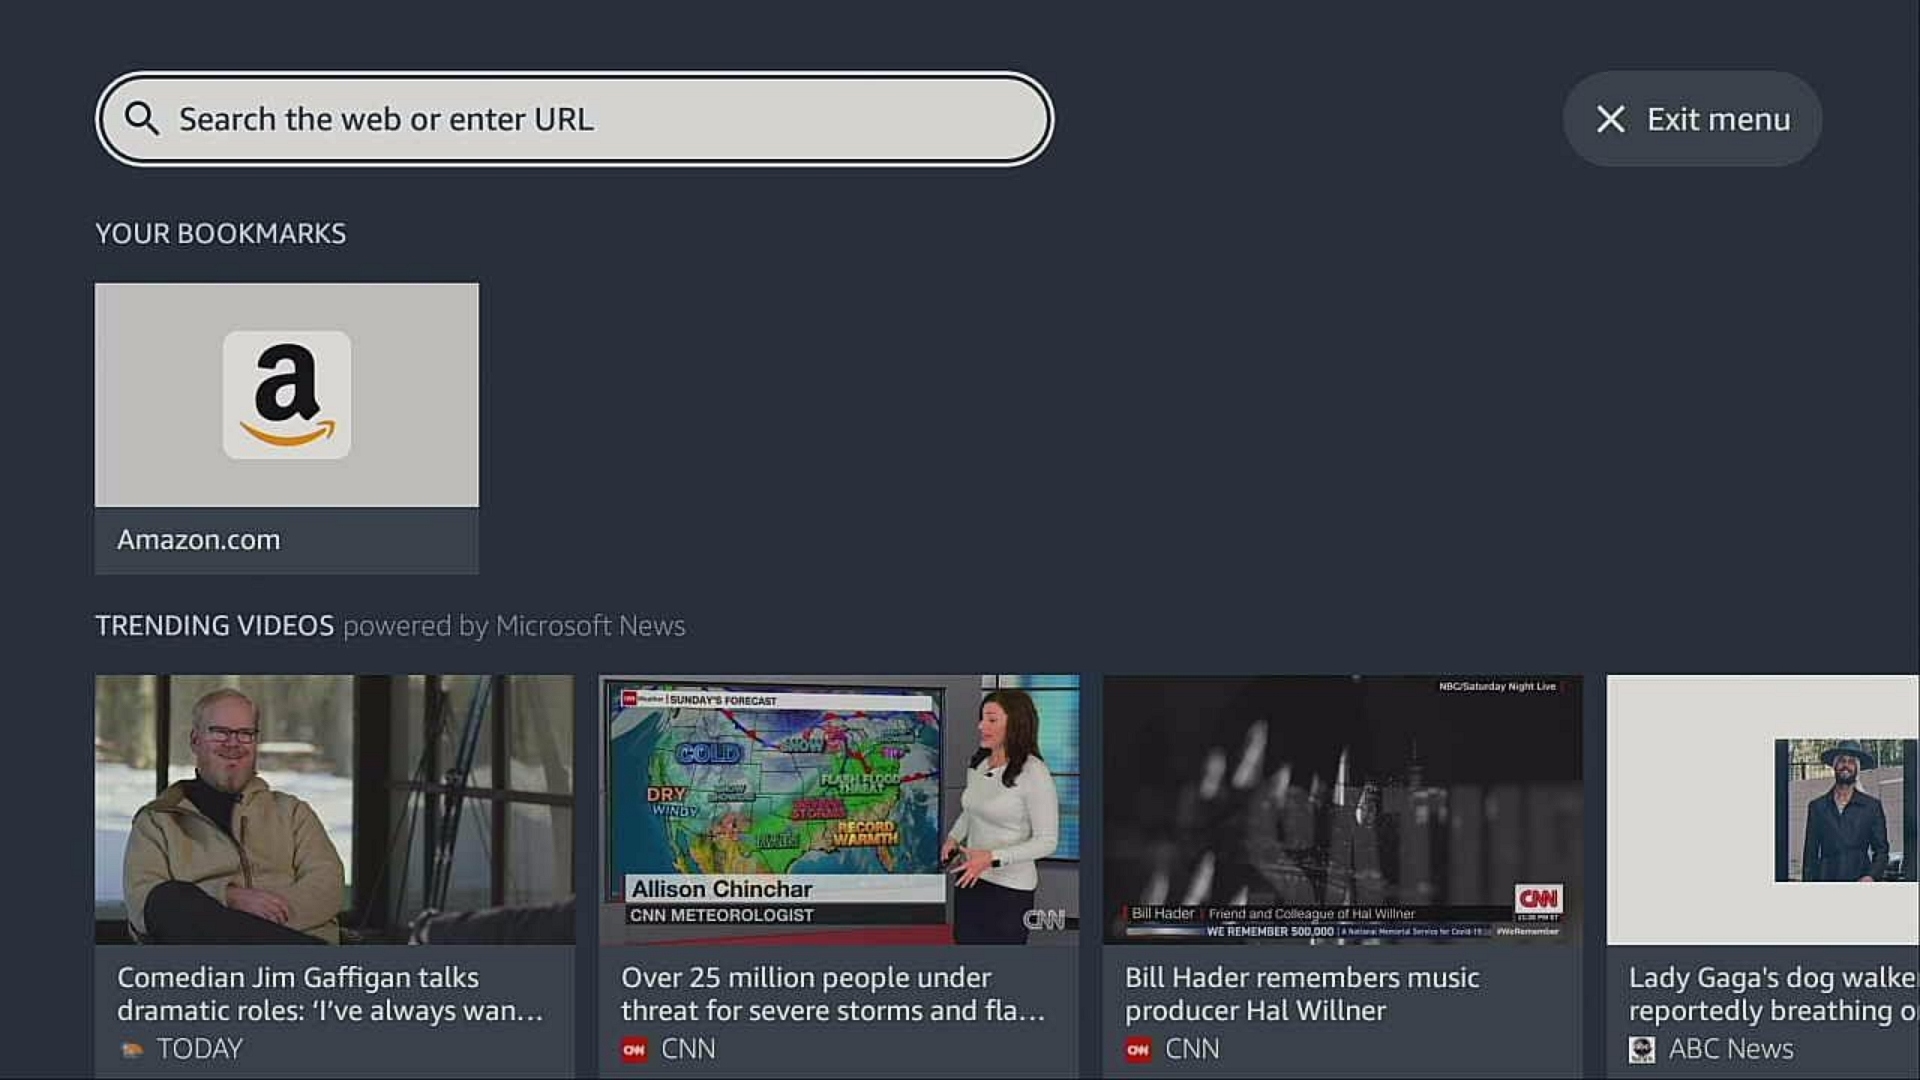Click the ABC News source icon
The height and width of the screenshot is (1080, 1920).
[x=1642, y=1049]
